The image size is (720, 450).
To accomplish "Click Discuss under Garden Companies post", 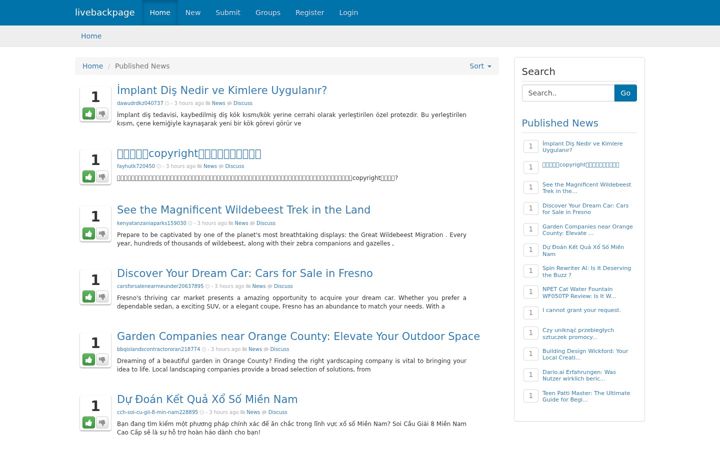I will pyautogui.click(x=279, y=349).
